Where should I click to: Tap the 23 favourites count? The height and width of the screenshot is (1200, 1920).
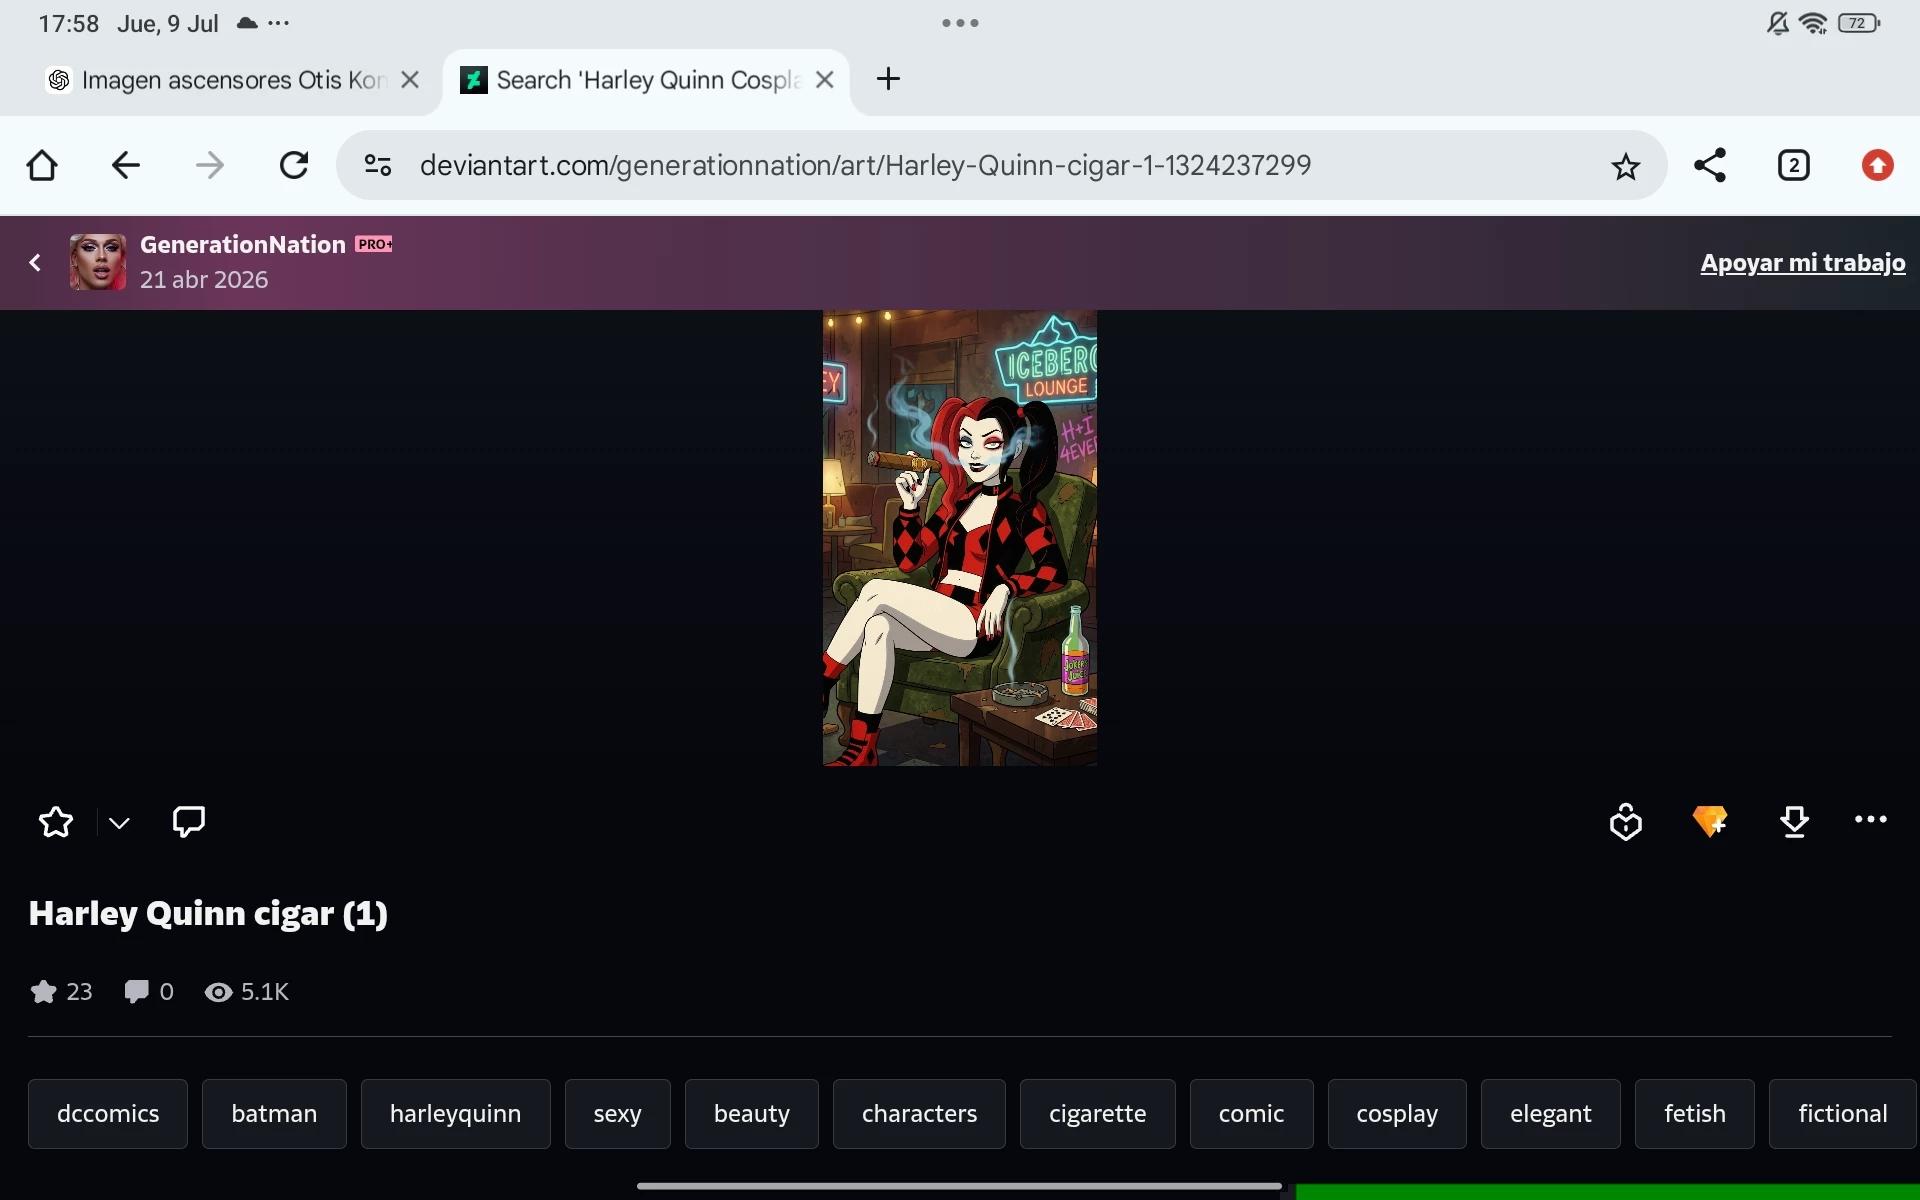61,991
